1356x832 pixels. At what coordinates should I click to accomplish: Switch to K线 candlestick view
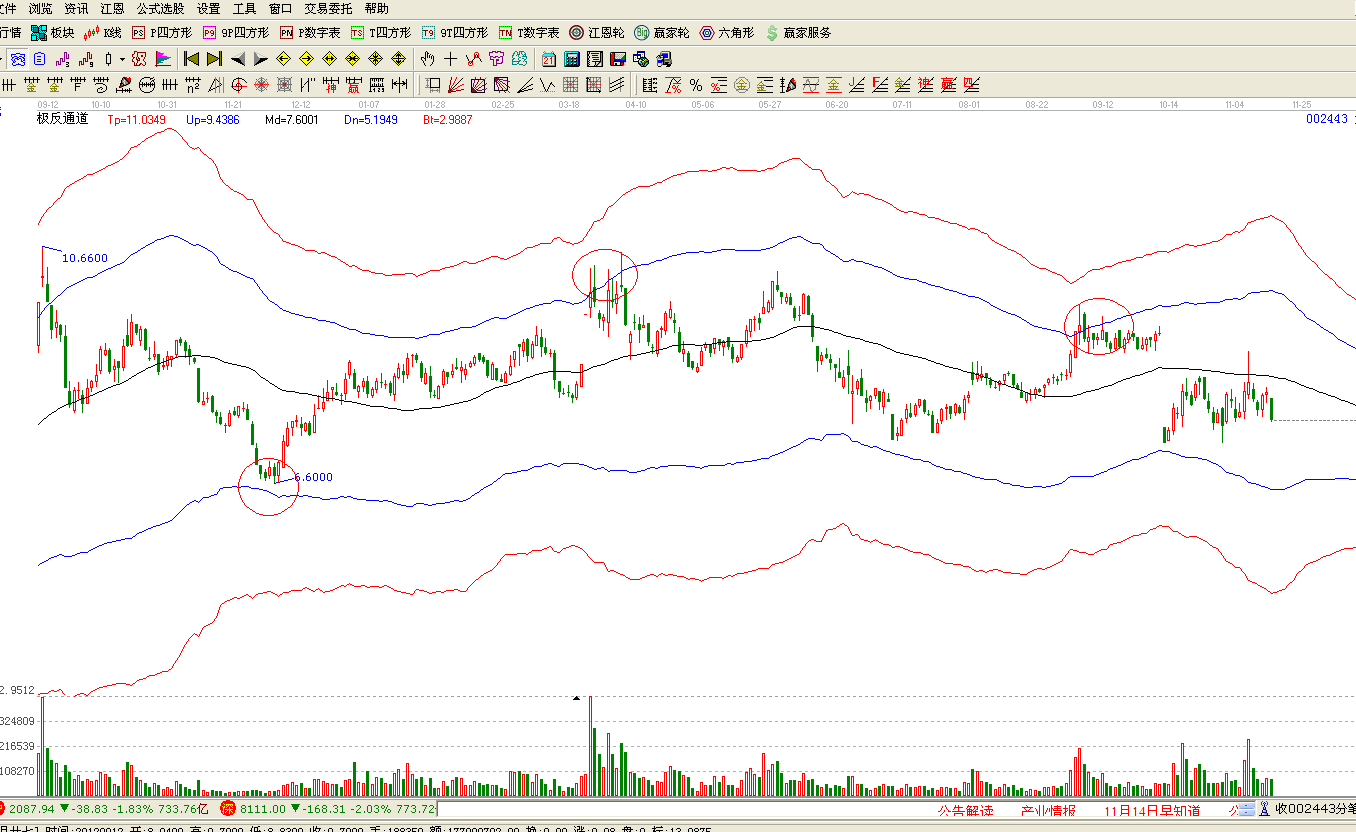point(103,33)
